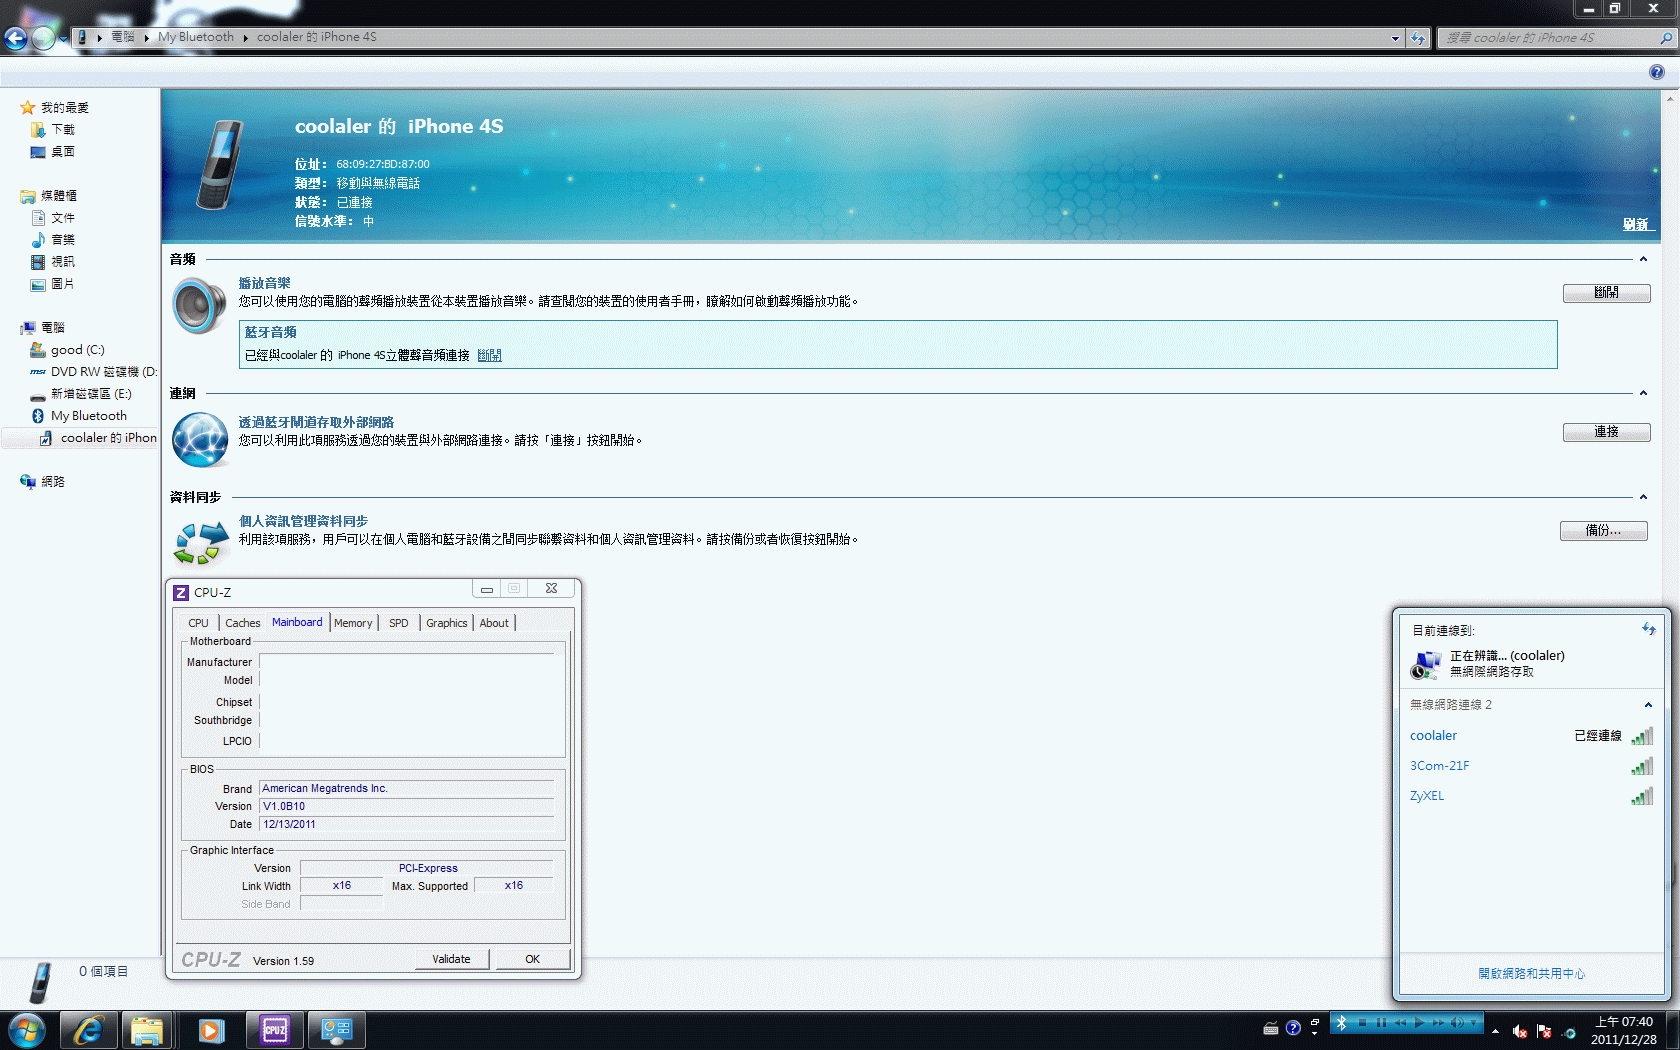The width and height of the screenshot is (1680, 1050).
Task: Click the network tray icon
Action: [1569, 1031]
